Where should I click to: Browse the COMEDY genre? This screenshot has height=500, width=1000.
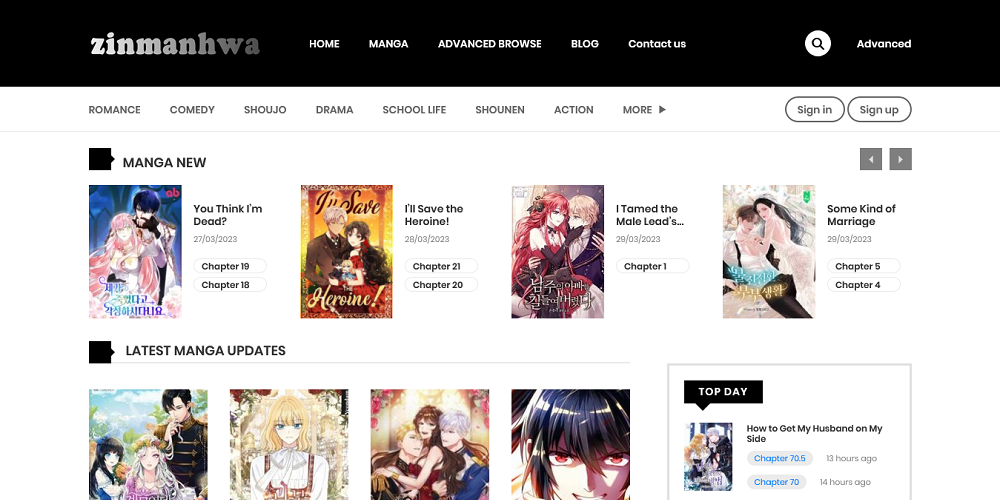(192, 110)
